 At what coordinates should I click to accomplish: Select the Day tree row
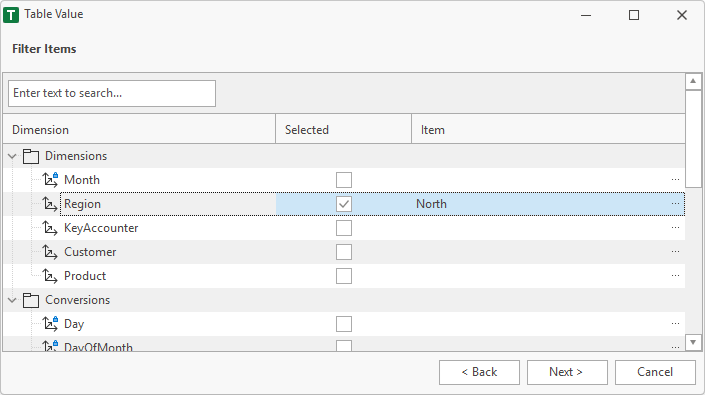coord(344,324)
